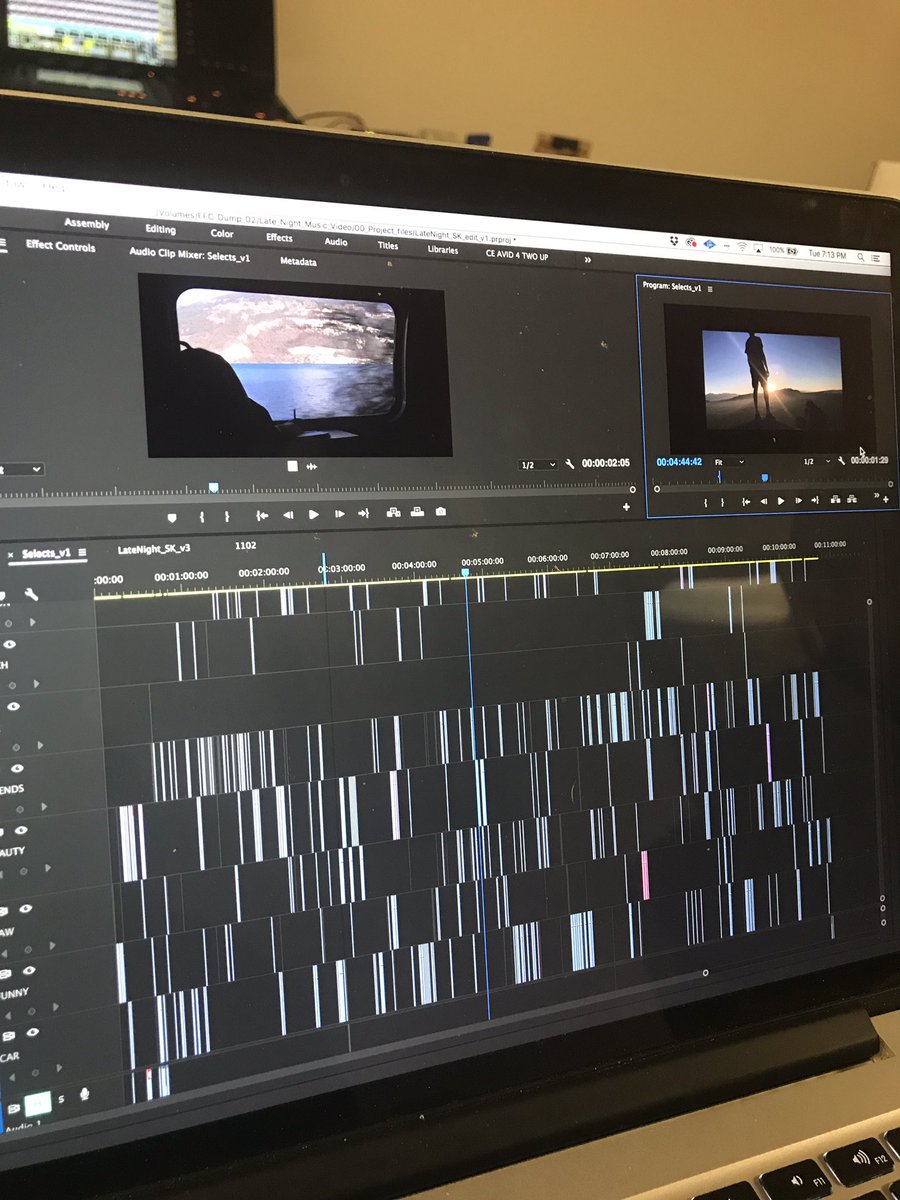Click the Extract icon in Program monitor
900x1200 pixels.
click(x=852, y=498)
